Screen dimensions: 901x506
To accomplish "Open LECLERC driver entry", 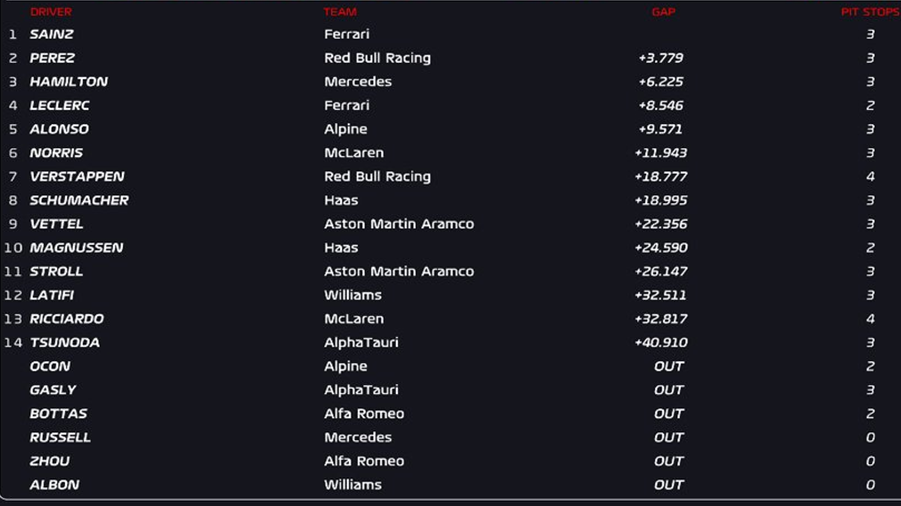I will pos(60,105).
